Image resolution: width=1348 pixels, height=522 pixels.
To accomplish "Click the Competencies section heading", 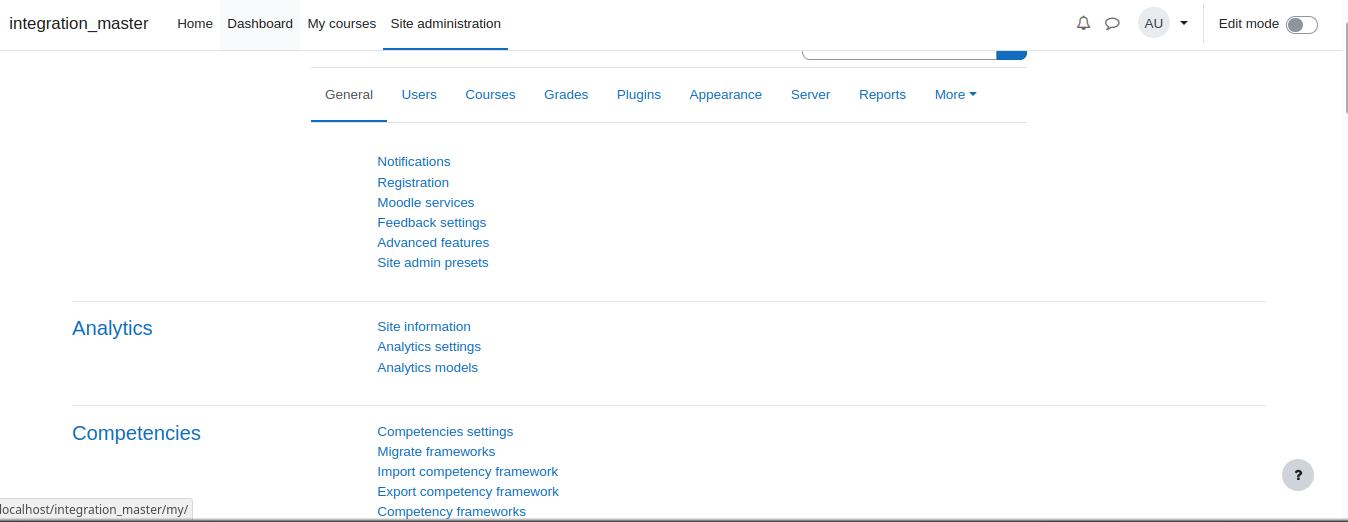I will tap(136, 433).
